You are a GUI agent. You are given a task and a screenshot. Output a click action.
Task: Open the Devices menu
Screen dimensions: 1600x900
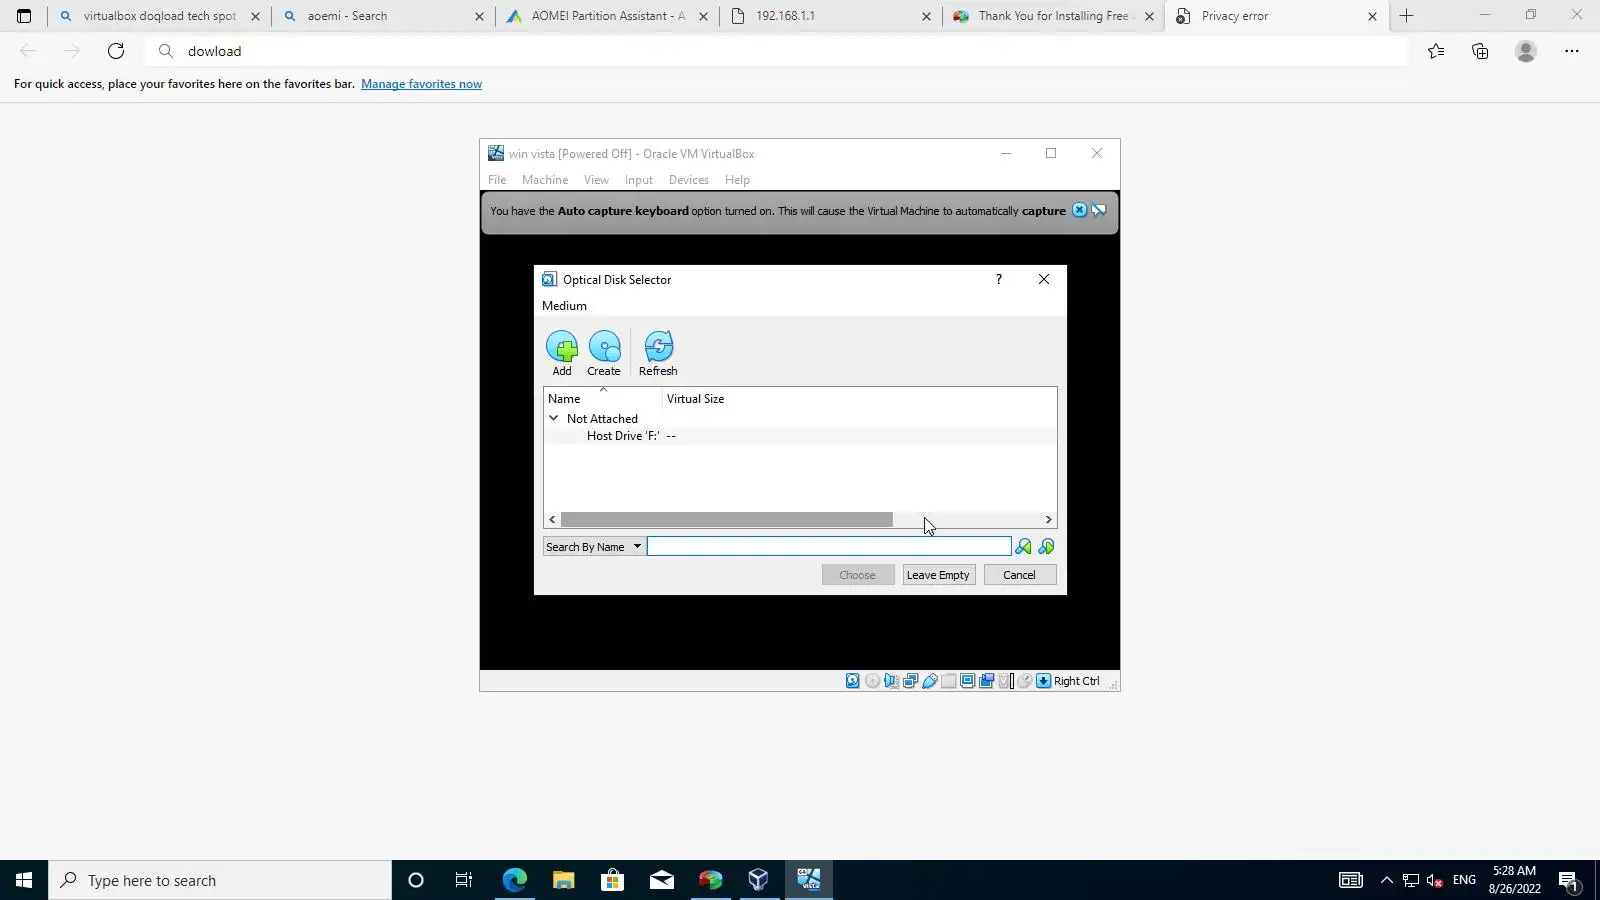689,180
